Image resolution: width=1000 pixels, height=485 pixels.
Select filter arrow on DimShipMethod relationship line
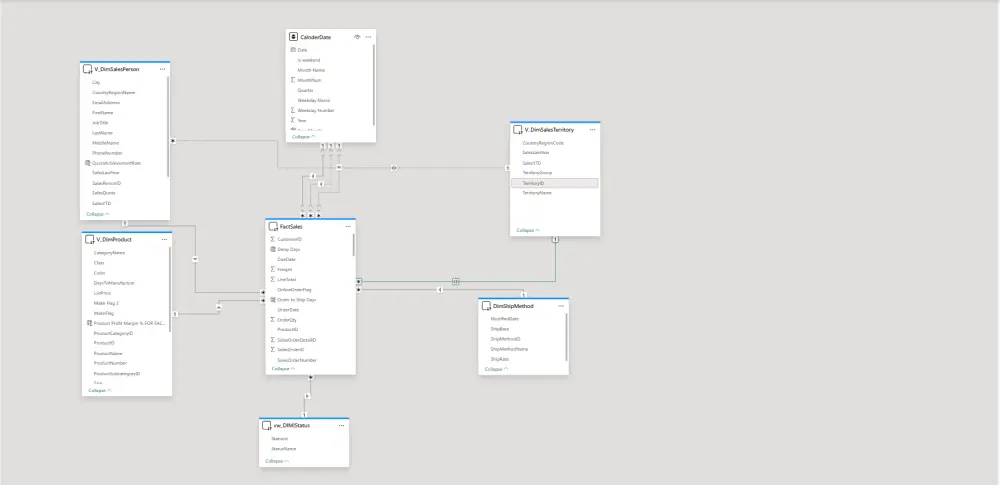point(440,290)
